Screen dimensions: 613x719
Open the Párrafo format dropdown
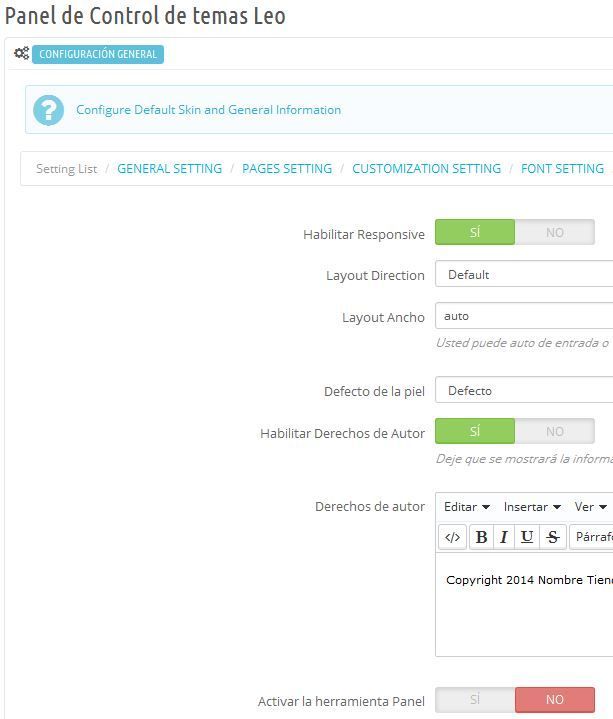point(591,537)
